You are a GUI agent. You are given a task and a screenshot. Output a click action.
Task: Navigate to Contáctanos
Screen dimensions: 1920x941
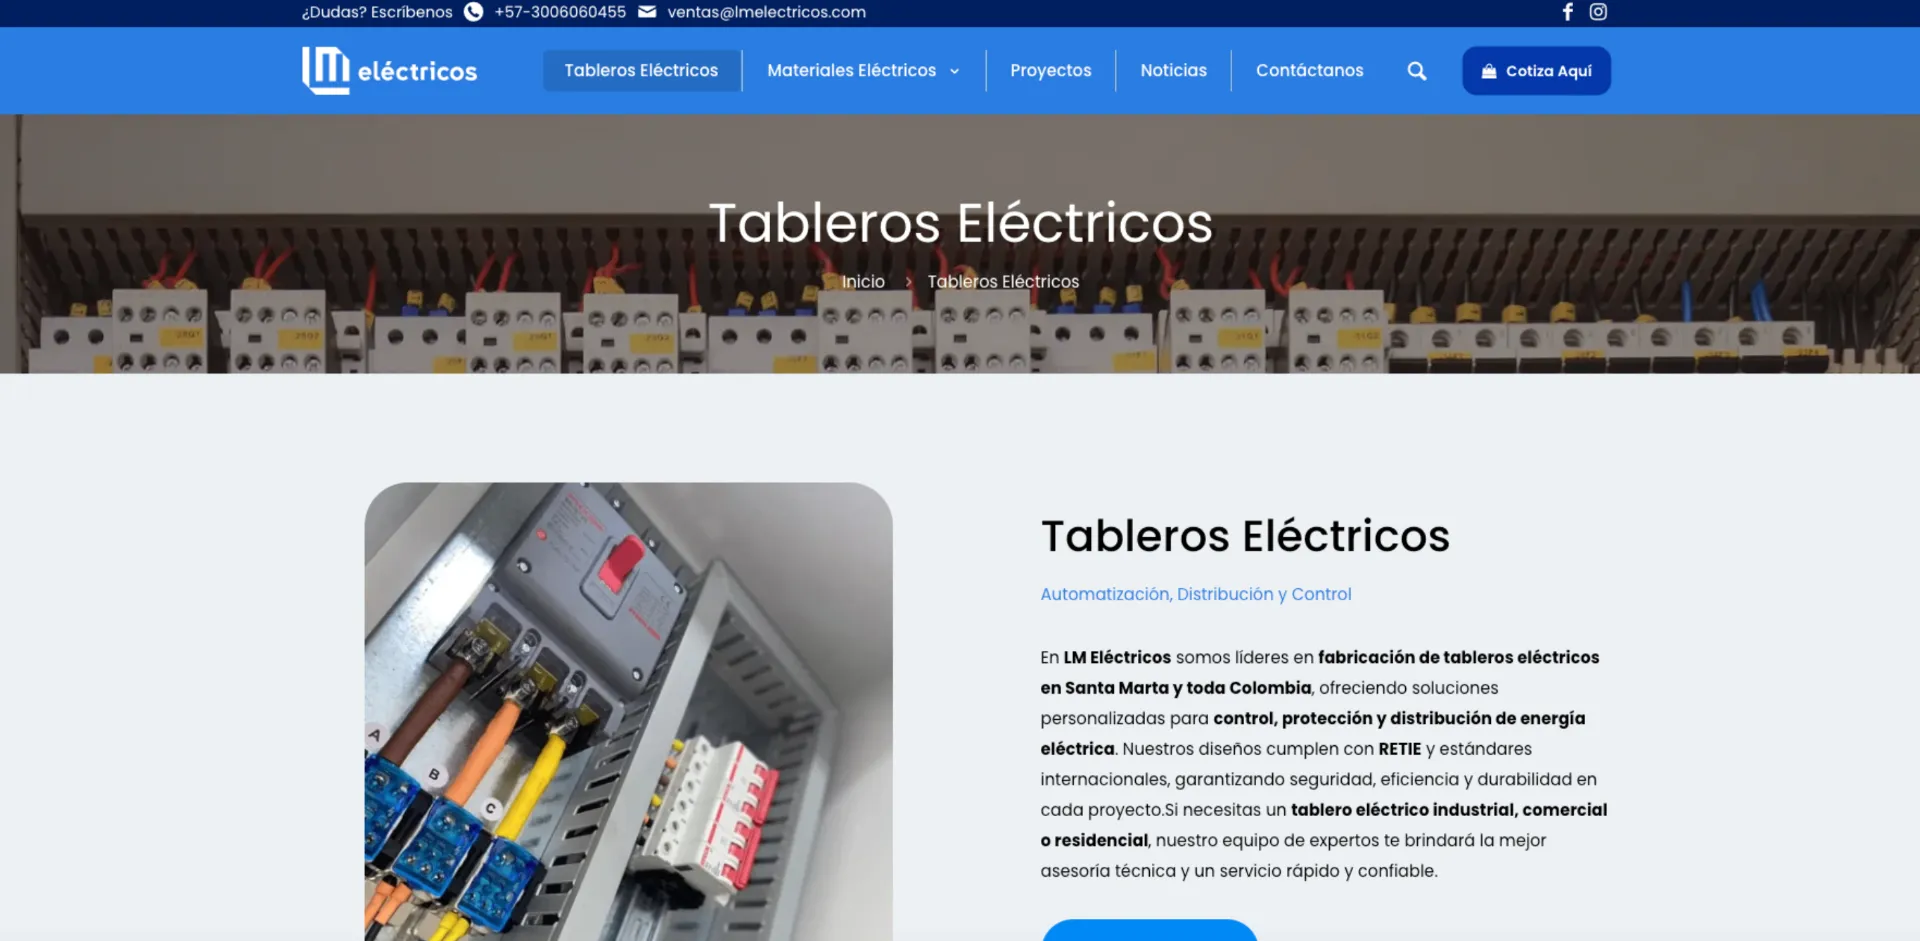[1309, 71]
